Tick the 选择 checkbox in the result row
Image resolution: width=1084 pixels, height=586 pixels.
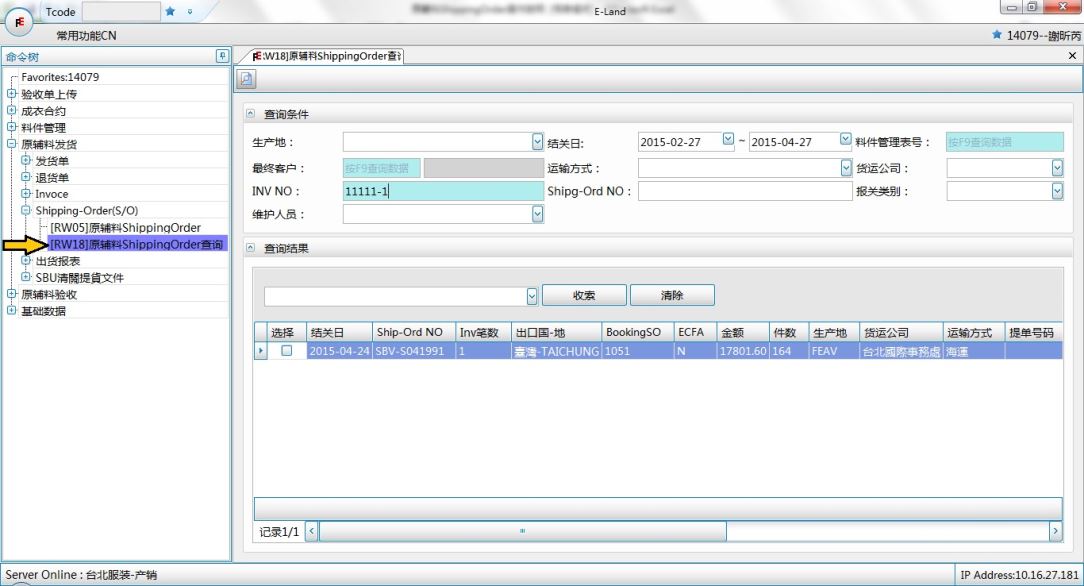(x=287, y=352)
